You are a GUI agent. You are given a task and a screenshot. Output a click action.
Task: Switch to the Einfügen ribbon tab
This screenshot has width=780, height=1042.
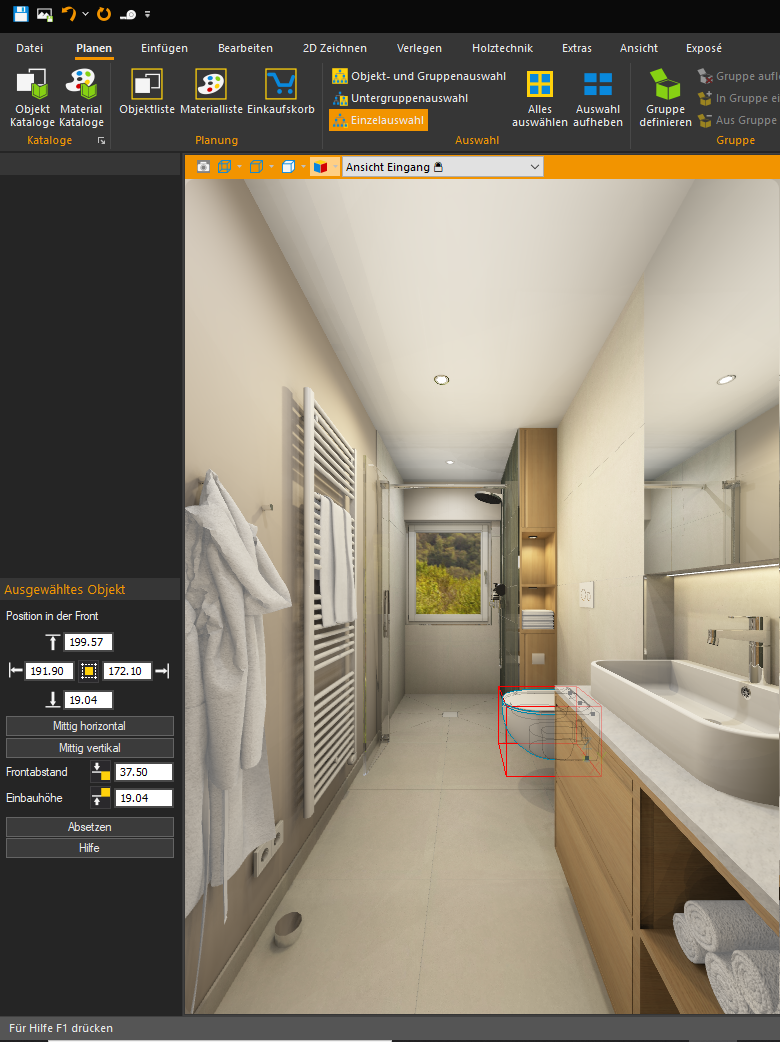coord(164,48)
